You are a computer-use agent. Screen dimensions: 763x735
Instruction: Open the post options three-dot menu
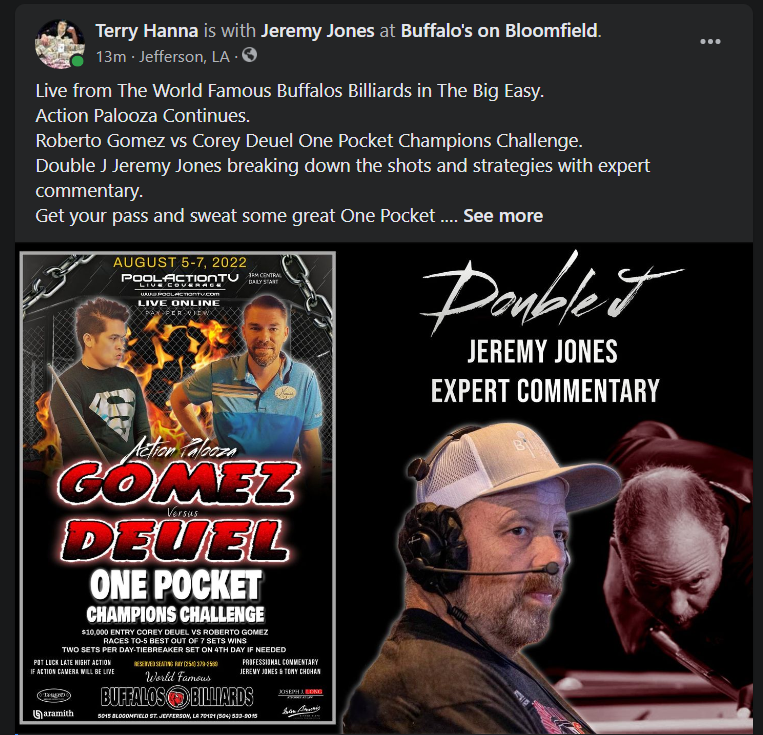710,41
